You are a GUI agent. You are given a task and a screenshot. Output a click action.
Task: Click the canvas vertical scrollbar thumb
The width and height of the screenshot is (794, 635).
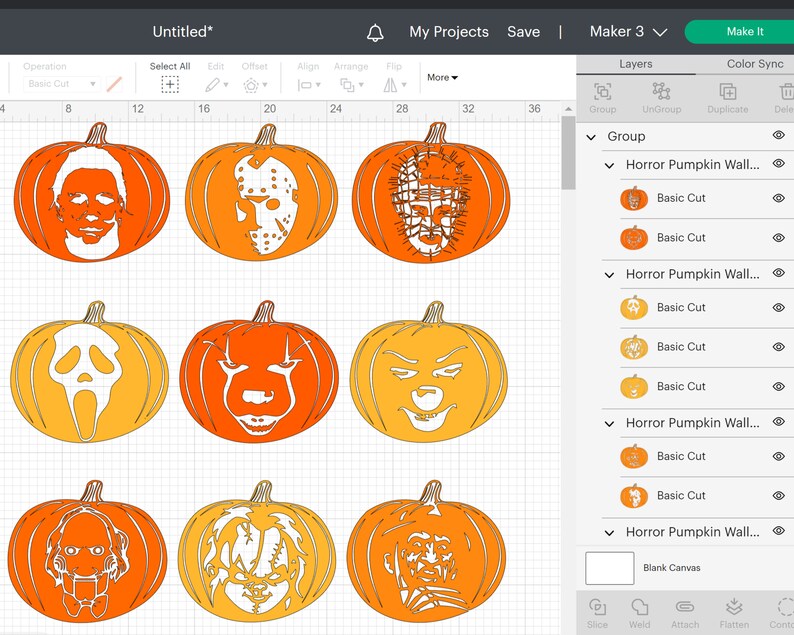(568, 153)
